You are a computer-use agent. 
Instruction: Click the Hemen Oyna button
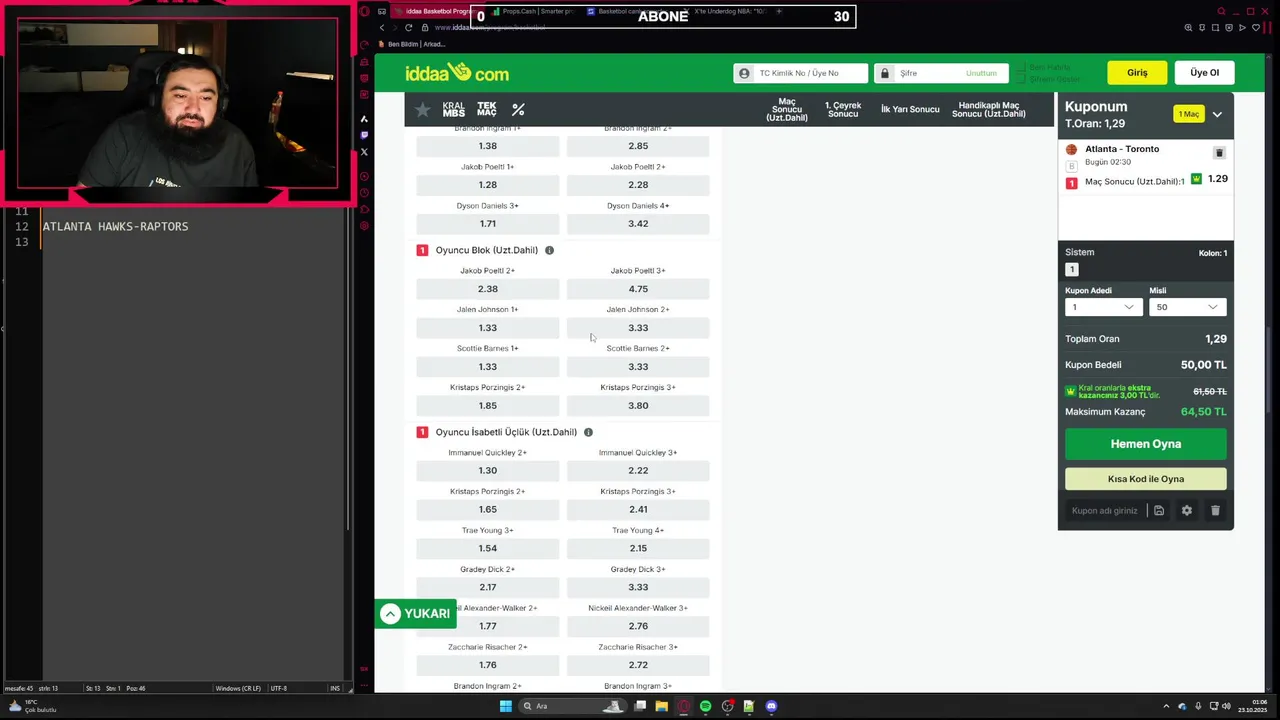tap(1146, 444)
